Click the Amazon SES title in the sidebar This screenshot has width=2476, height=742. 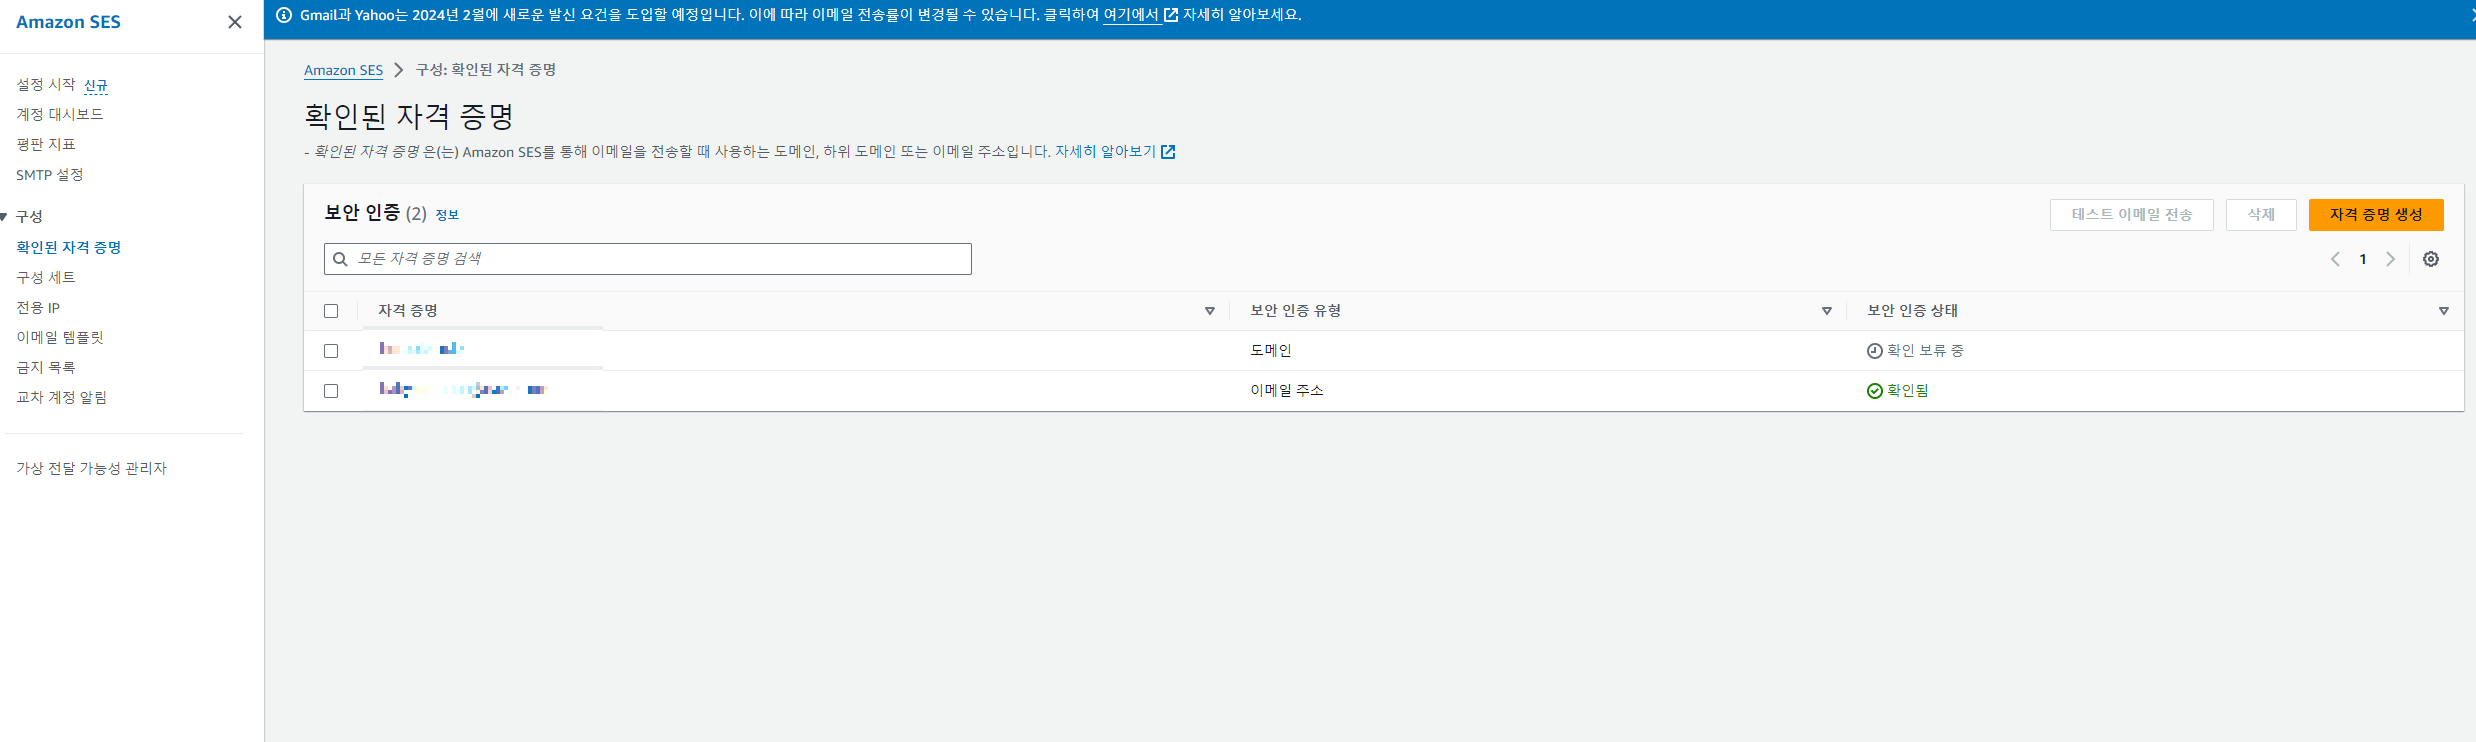(x=68, y=22)
